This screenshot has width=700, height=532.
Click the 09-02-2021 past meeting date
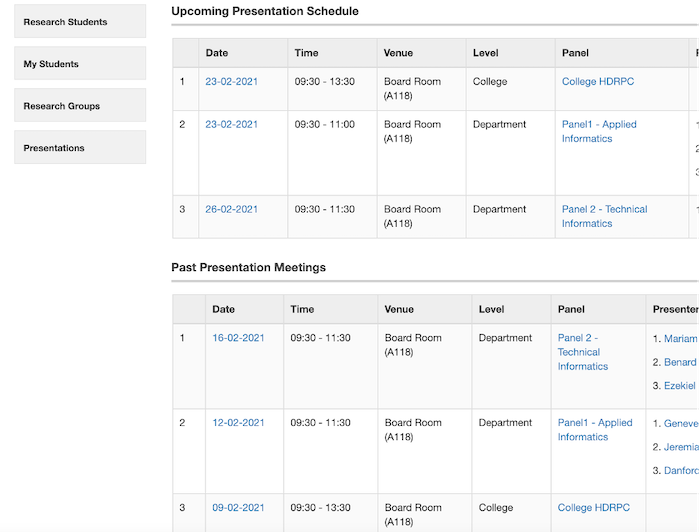[238, 508]
